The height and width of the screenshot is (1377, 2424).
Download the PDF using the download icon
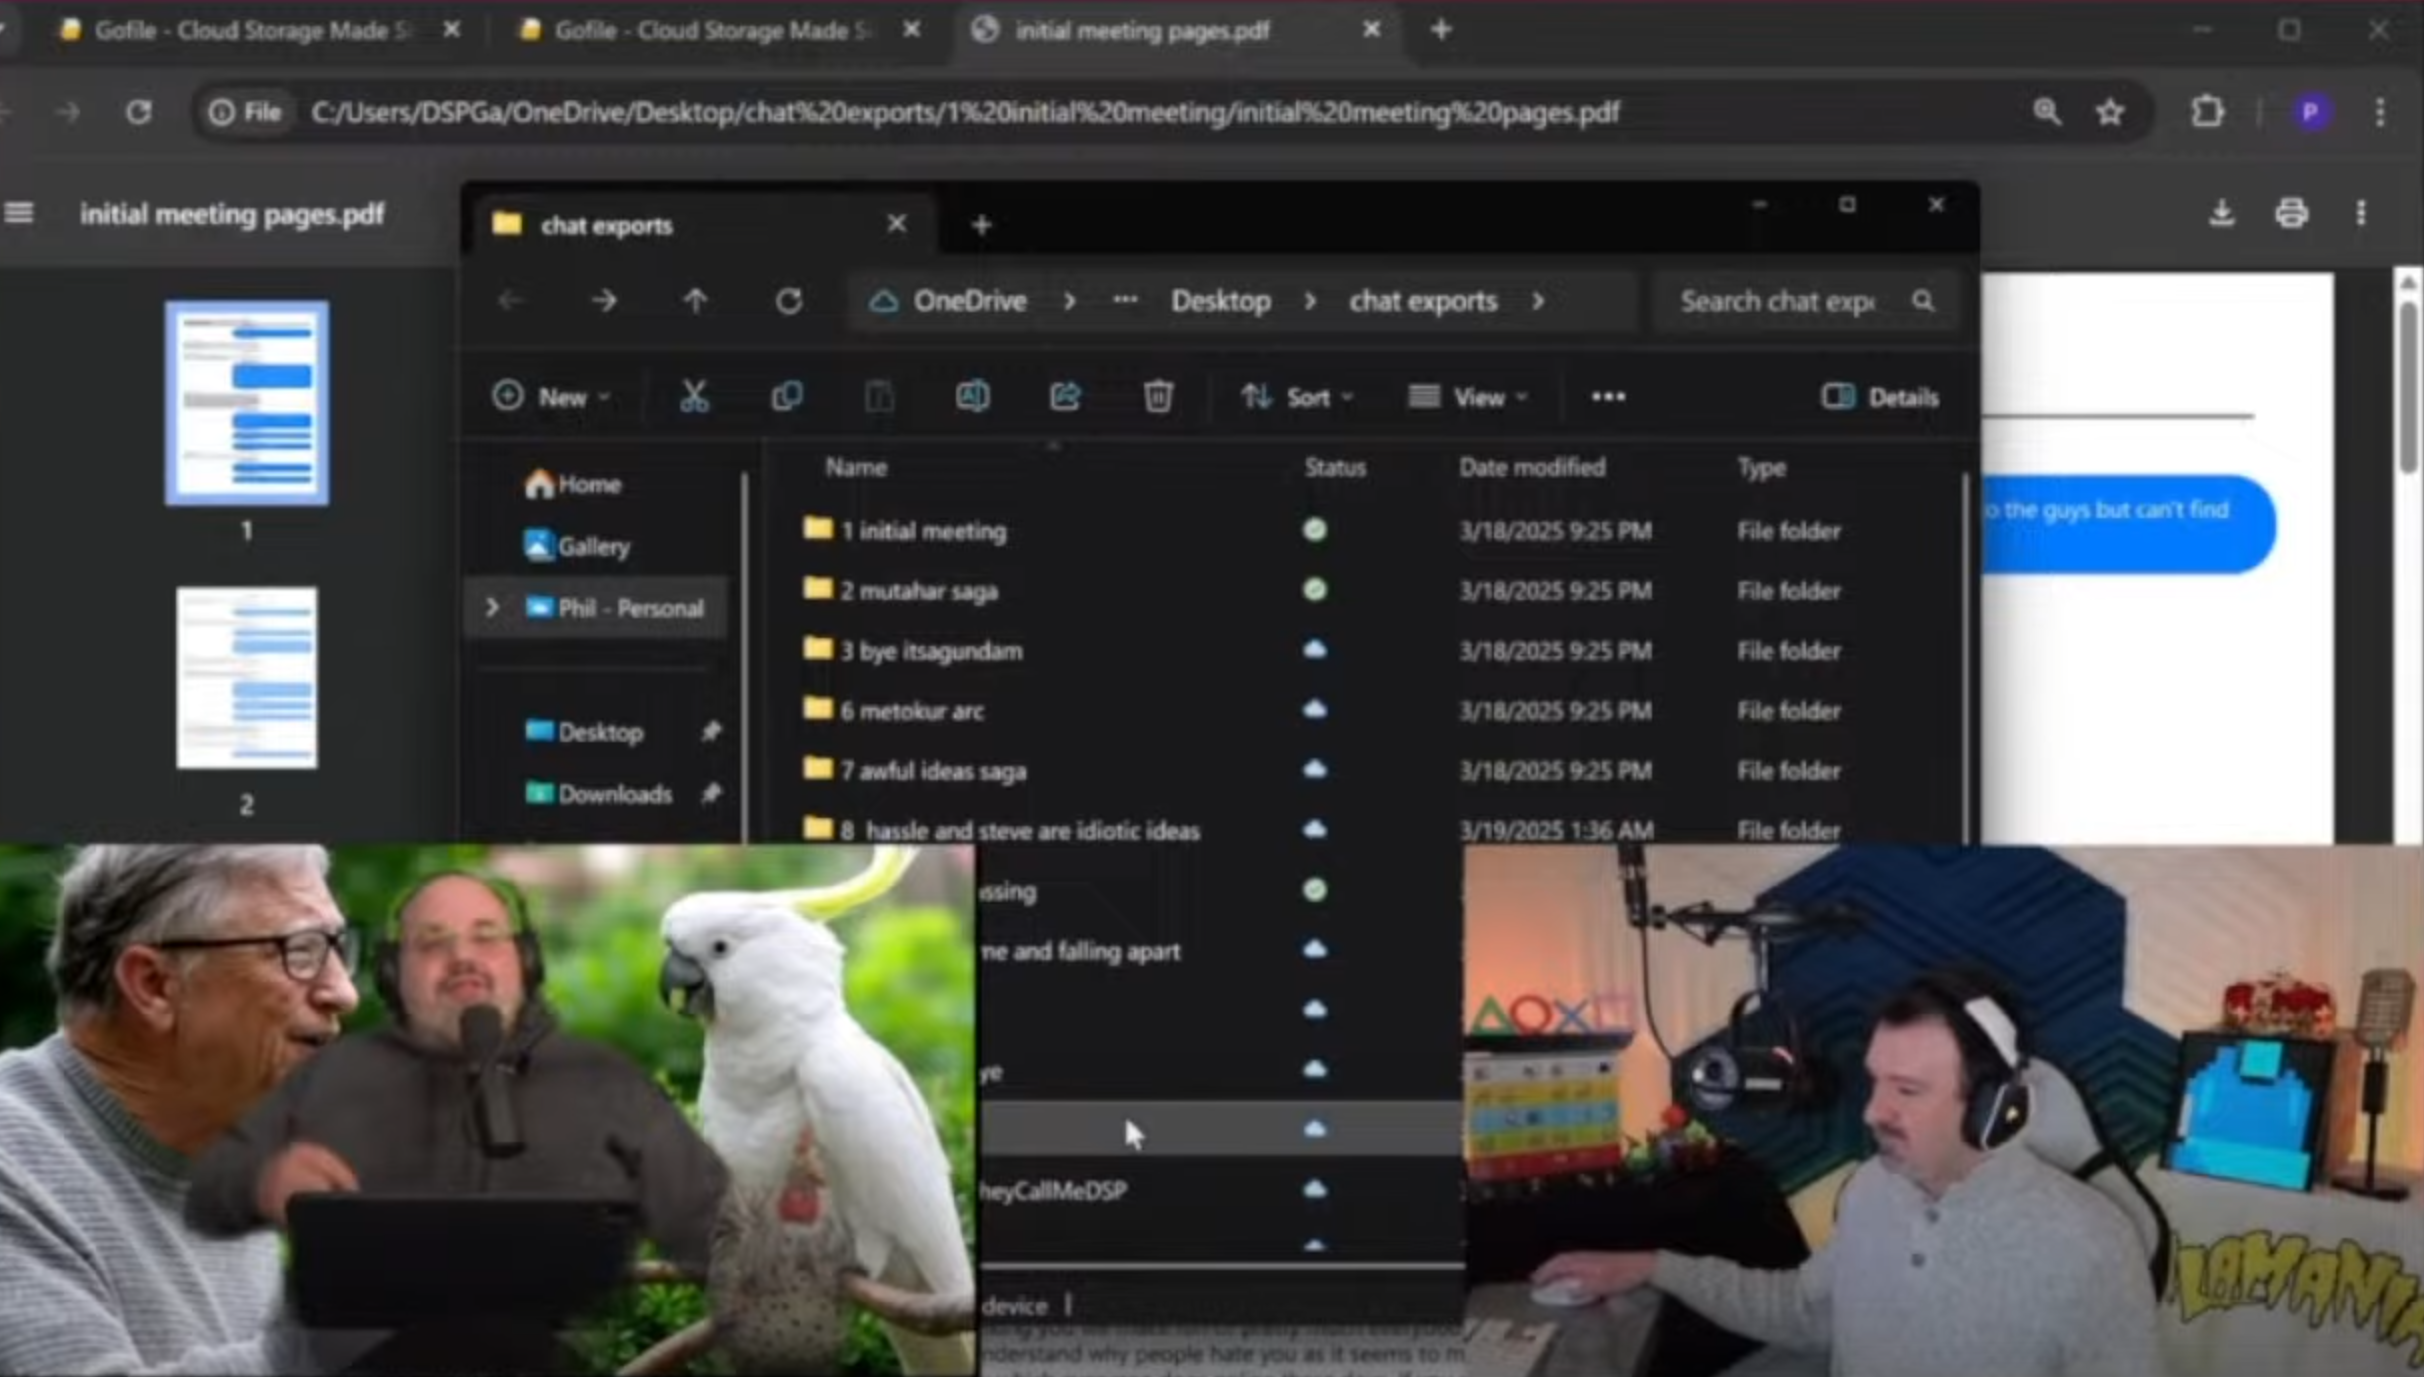point(2221,213)
